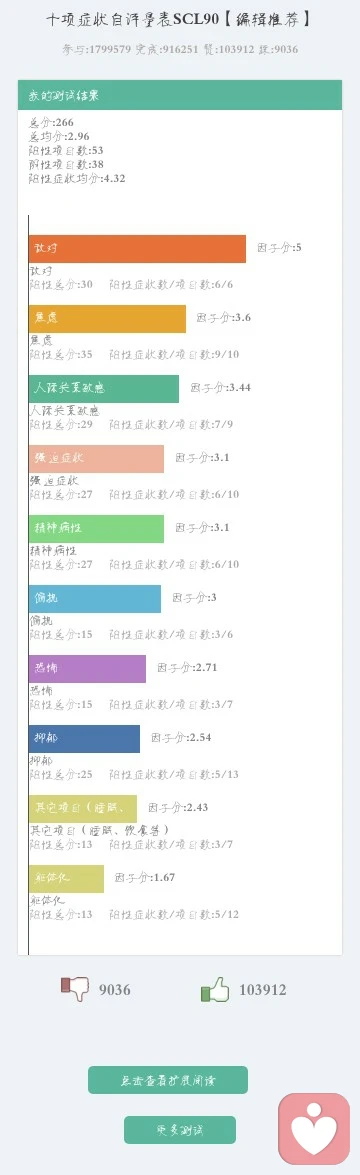Click the 103912 like count

coord(262,990)
